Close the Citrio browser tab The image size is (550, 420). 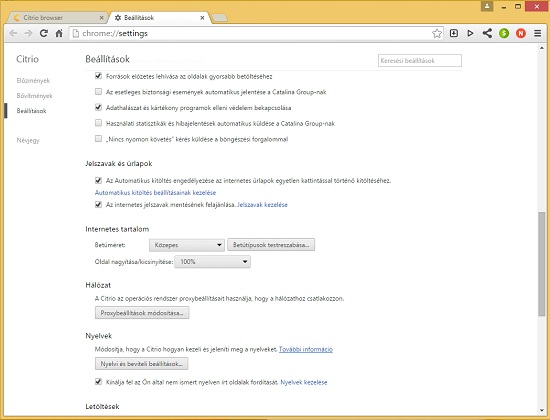101,18
